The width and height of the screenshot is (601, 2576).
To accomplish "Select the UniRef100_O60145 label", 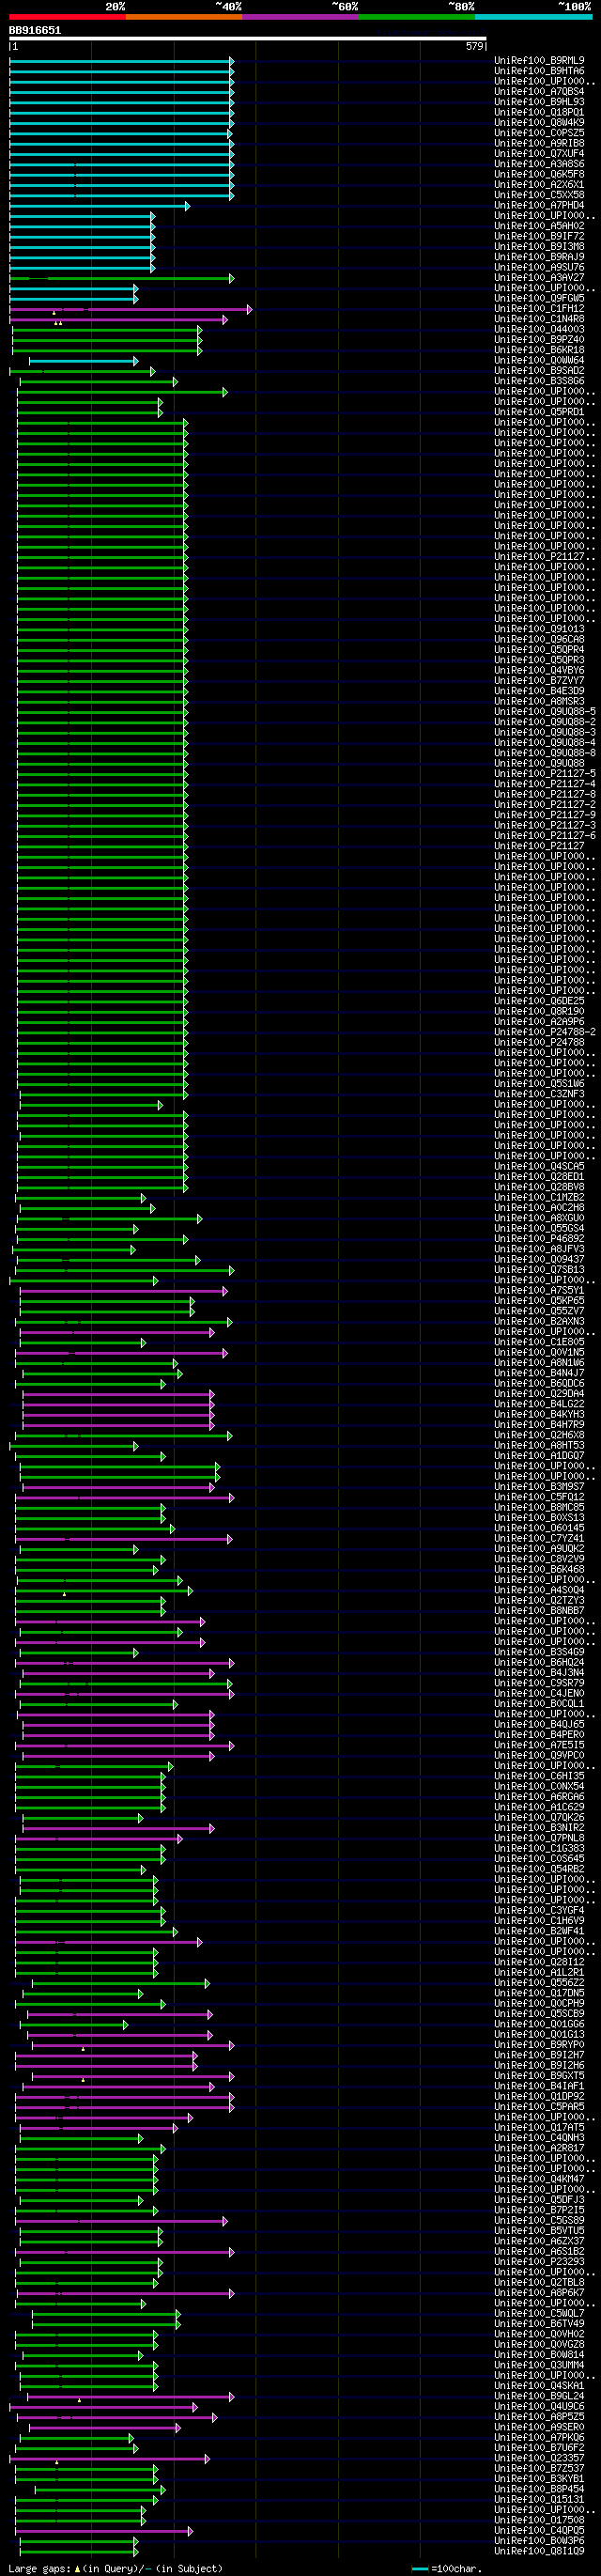I will [539, 1528].
